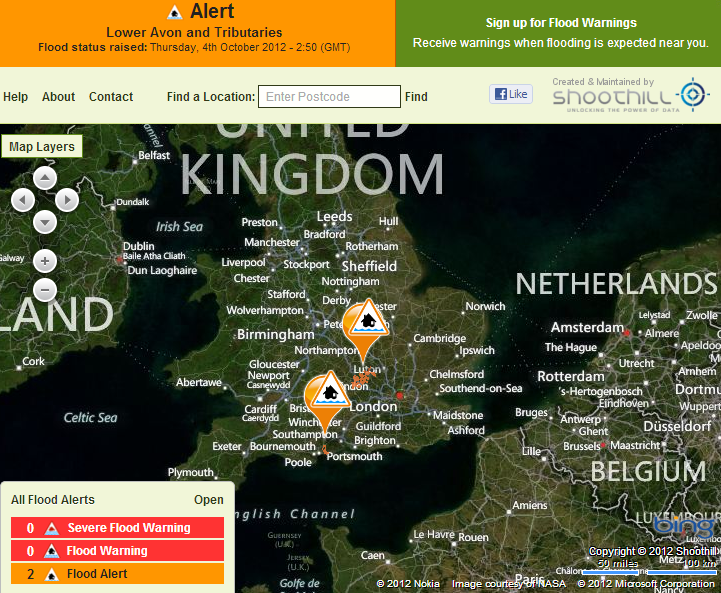Viewport: 721px width, 593px height.
Task: Click the Enter Postcode field
Action: [329, 97]
